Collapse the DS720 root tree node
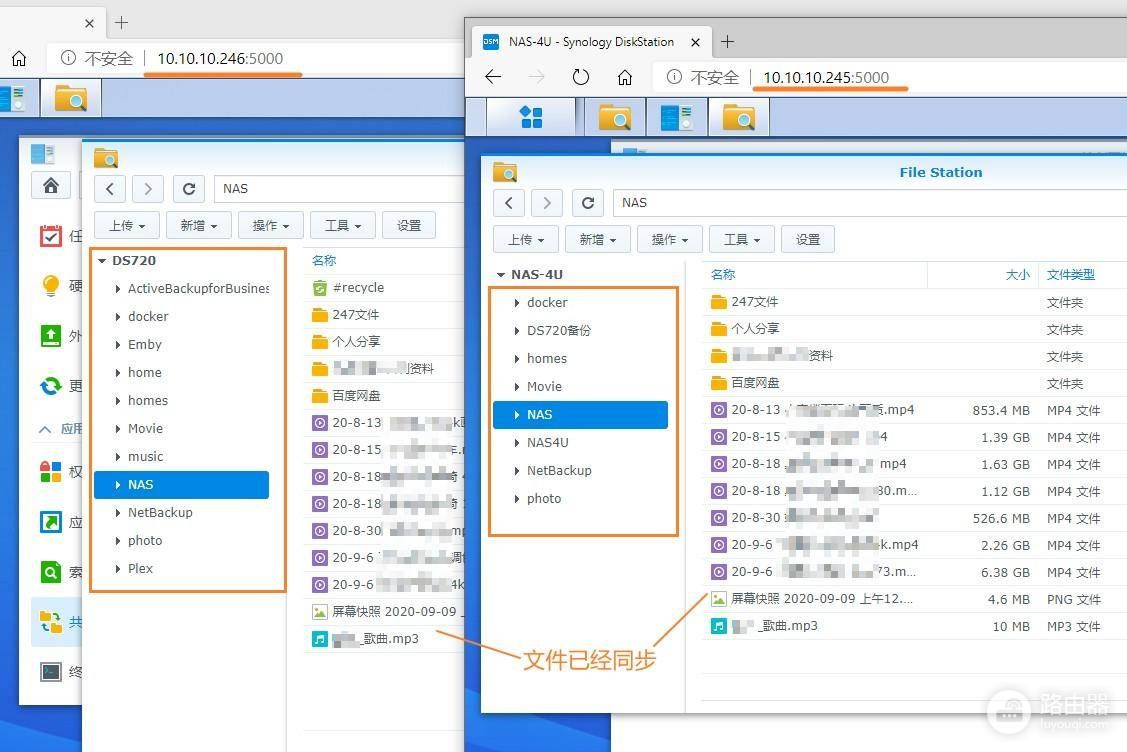Screen dimensions: 1127x752 (x=101, y=261)
